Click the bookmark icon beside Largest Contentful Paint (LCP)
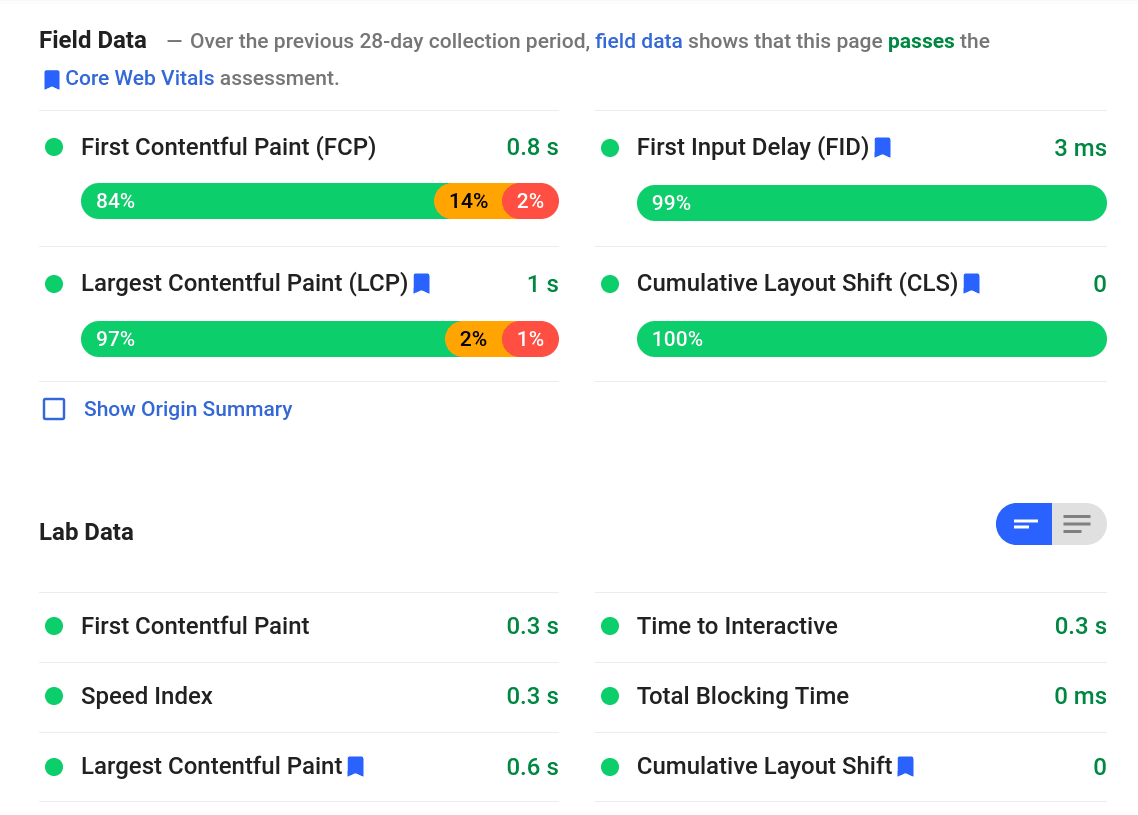 point(421,283)
